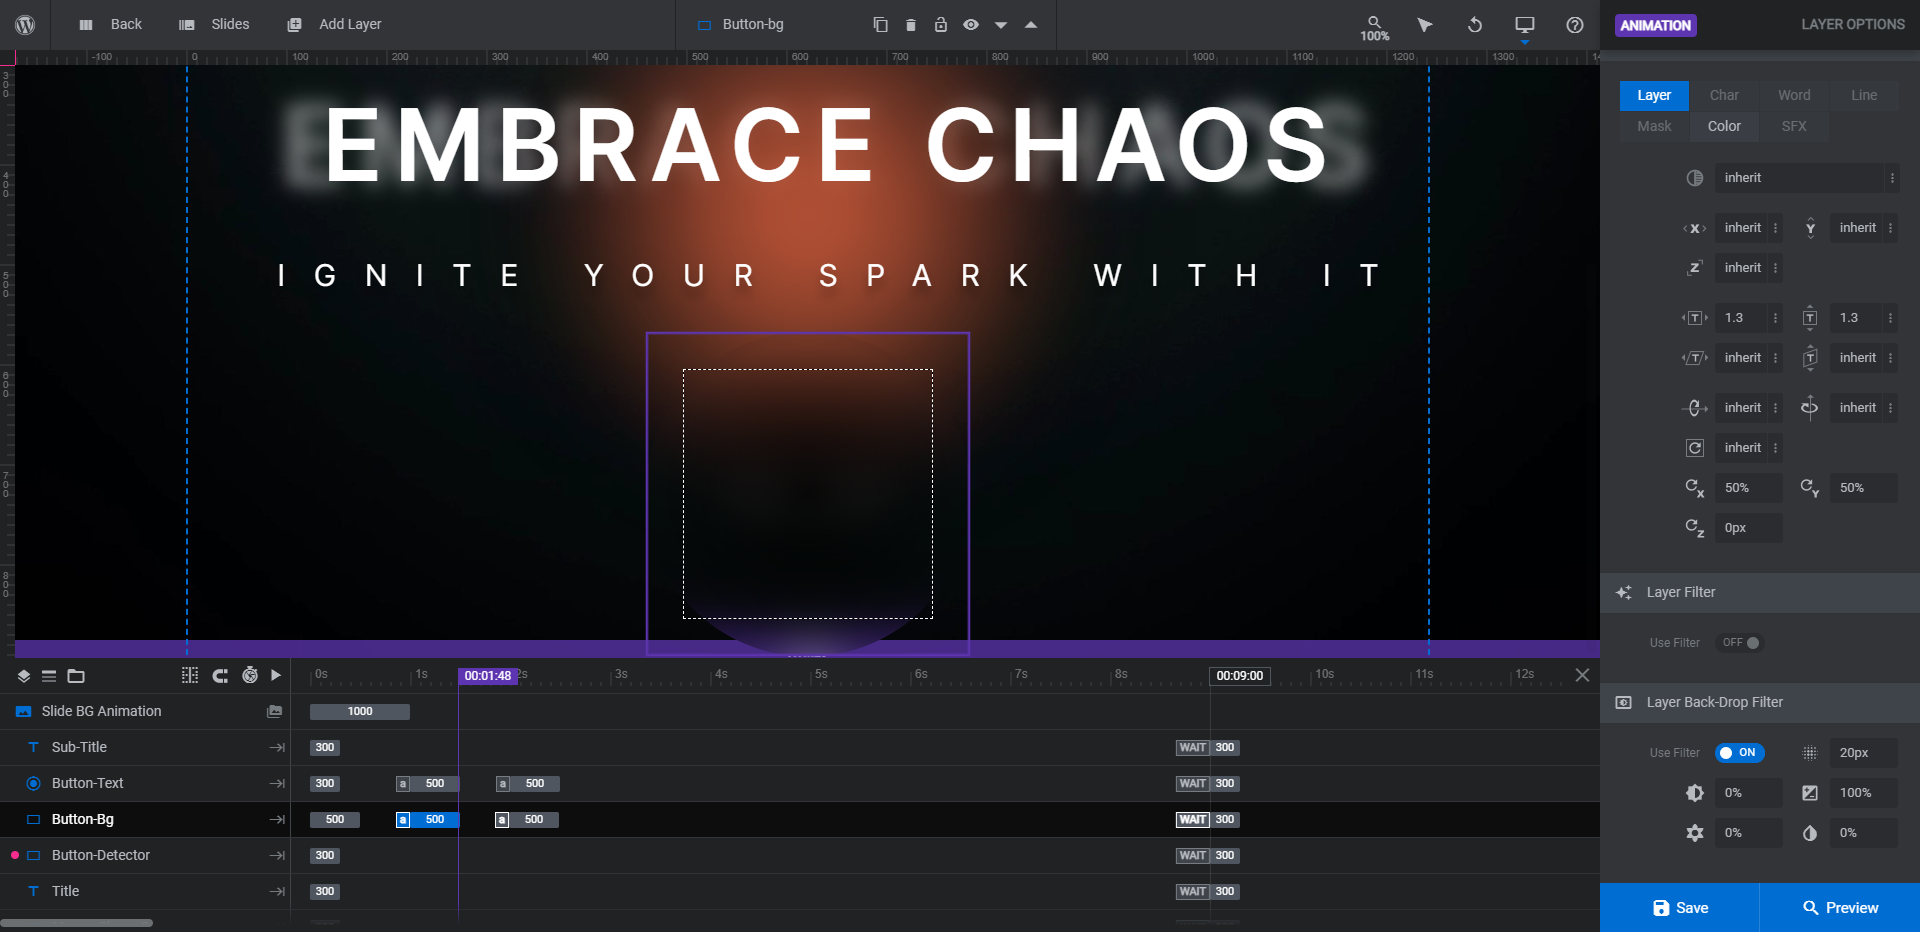This screenshot has width=1920, height=932.
Task: Turn on Layer Filter Use Filter toggle
Action: click(x=1741, y=643)
